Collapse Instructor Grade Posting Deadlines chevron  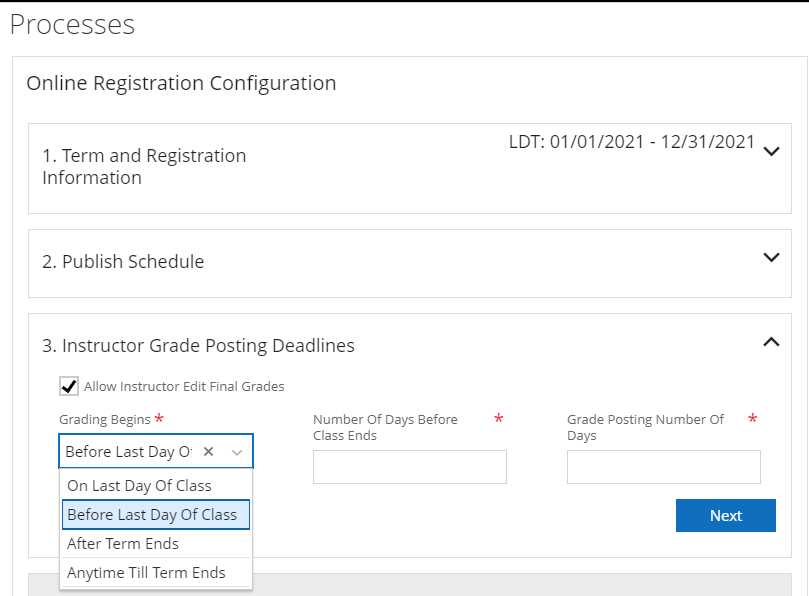click(x=770, y=342)
